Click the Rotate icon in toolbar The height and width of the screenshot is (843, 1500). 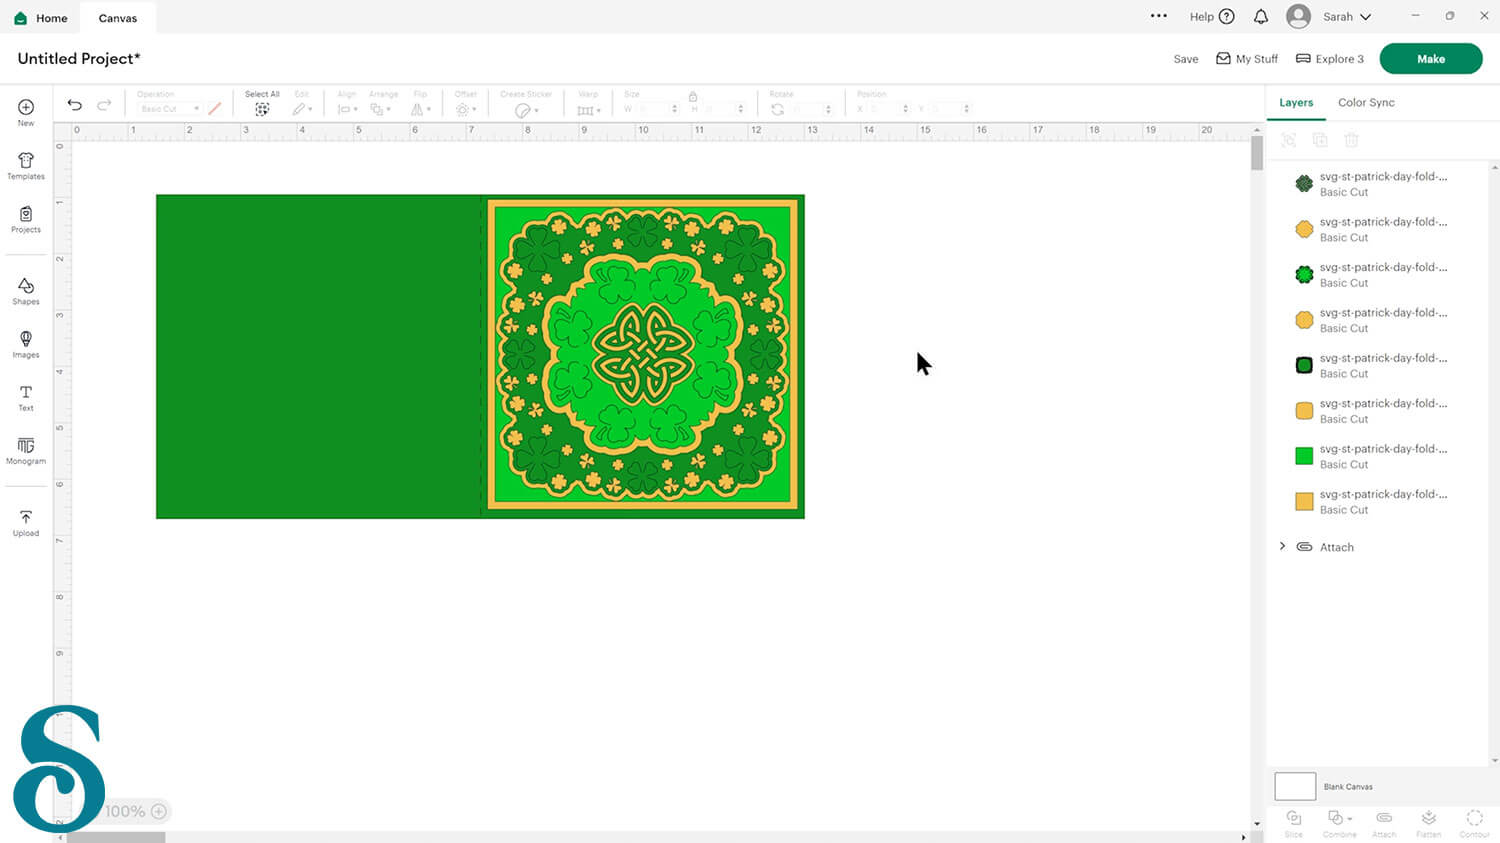tap(777, 109)
